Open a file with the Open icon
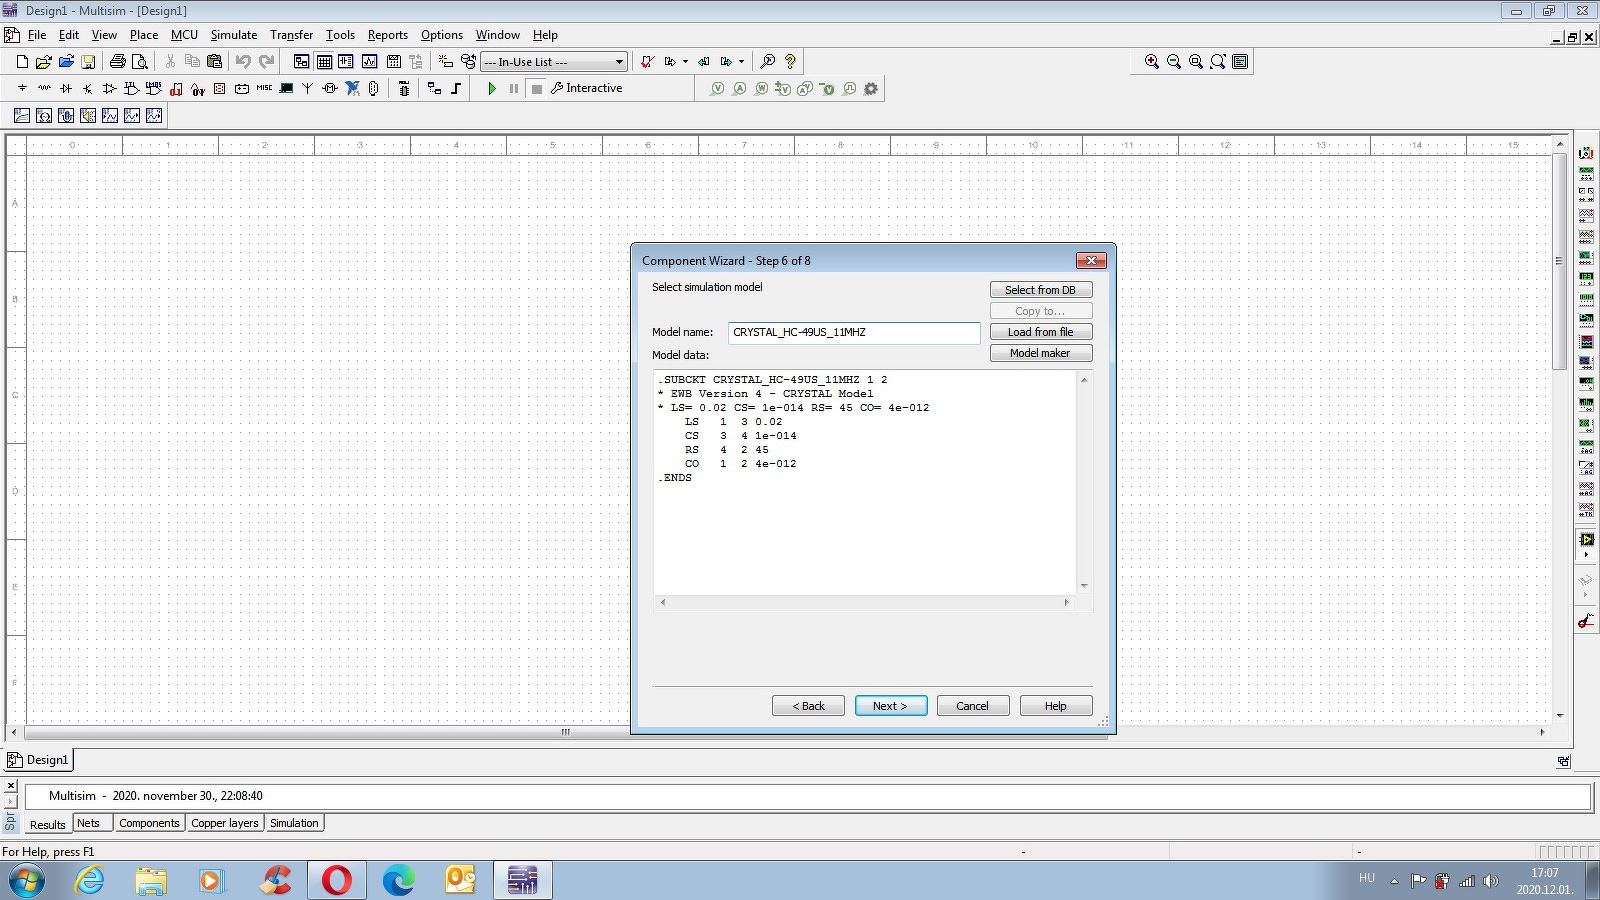 click(x=44, y=62)
